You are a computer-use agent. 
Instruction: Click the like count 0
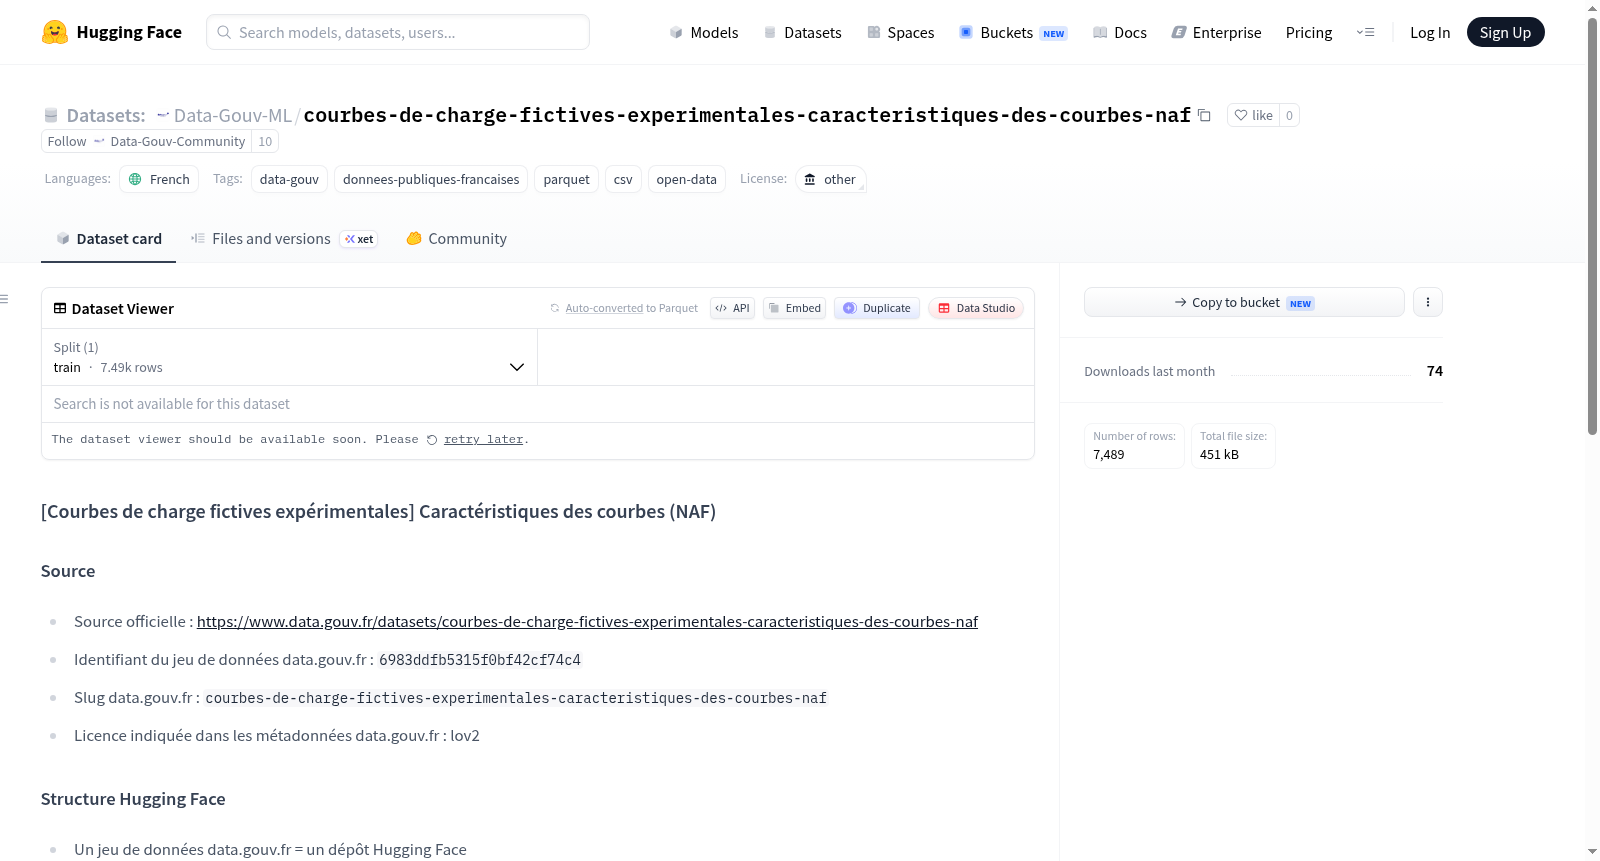coord(1289,115)
